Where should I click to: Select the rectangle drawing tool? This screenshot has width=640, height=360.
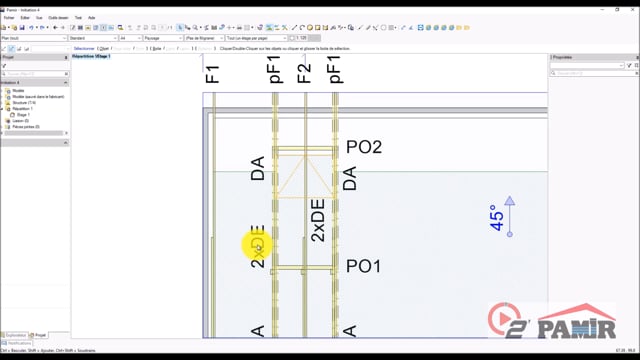[318, 28]
